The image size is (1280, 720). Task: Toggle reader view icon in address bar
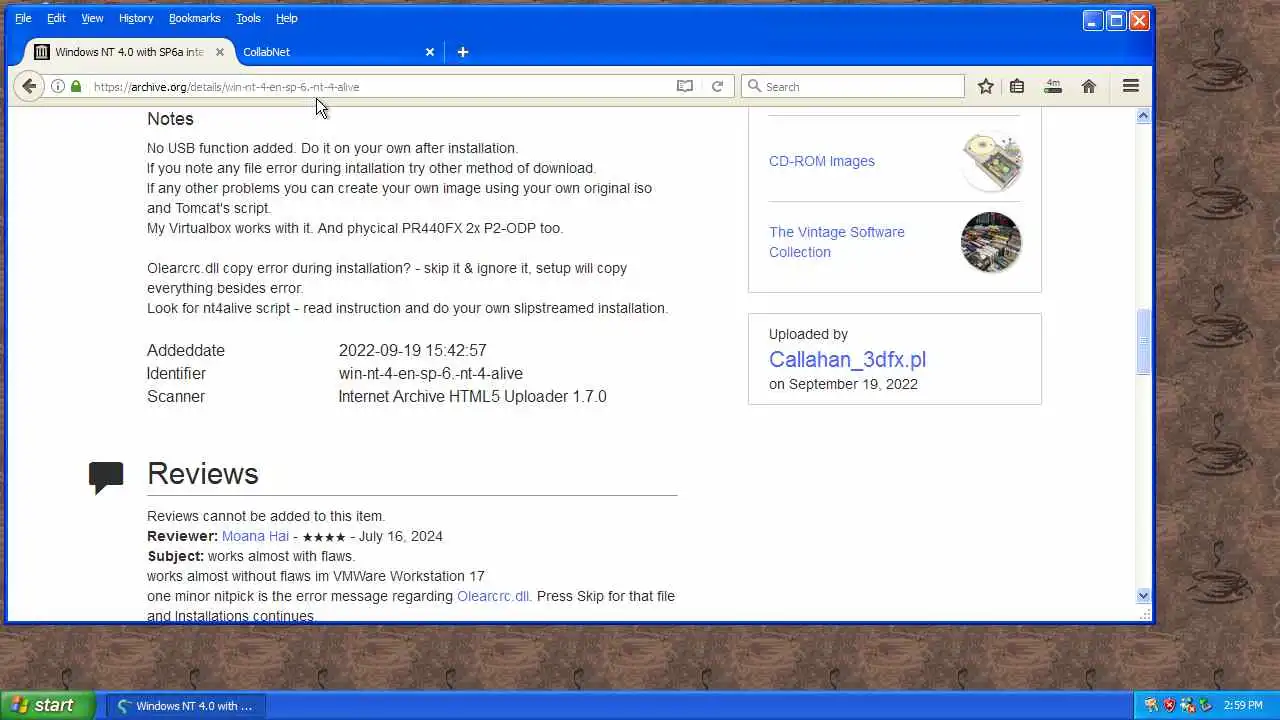(x=685, y=86)
